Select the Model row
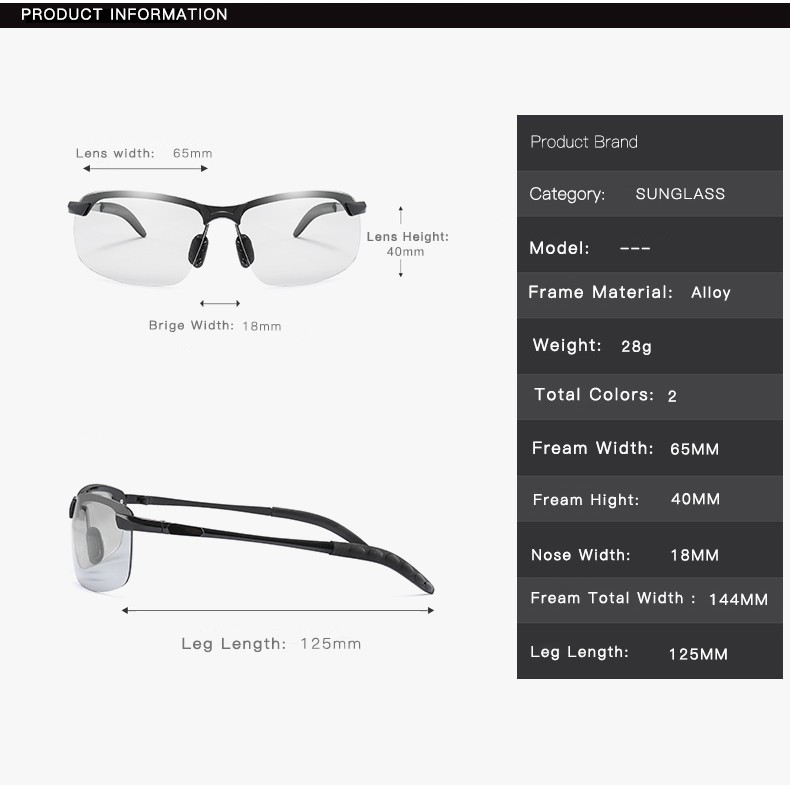The width and height of the screenshot is (790, 790). coord(649,245)
